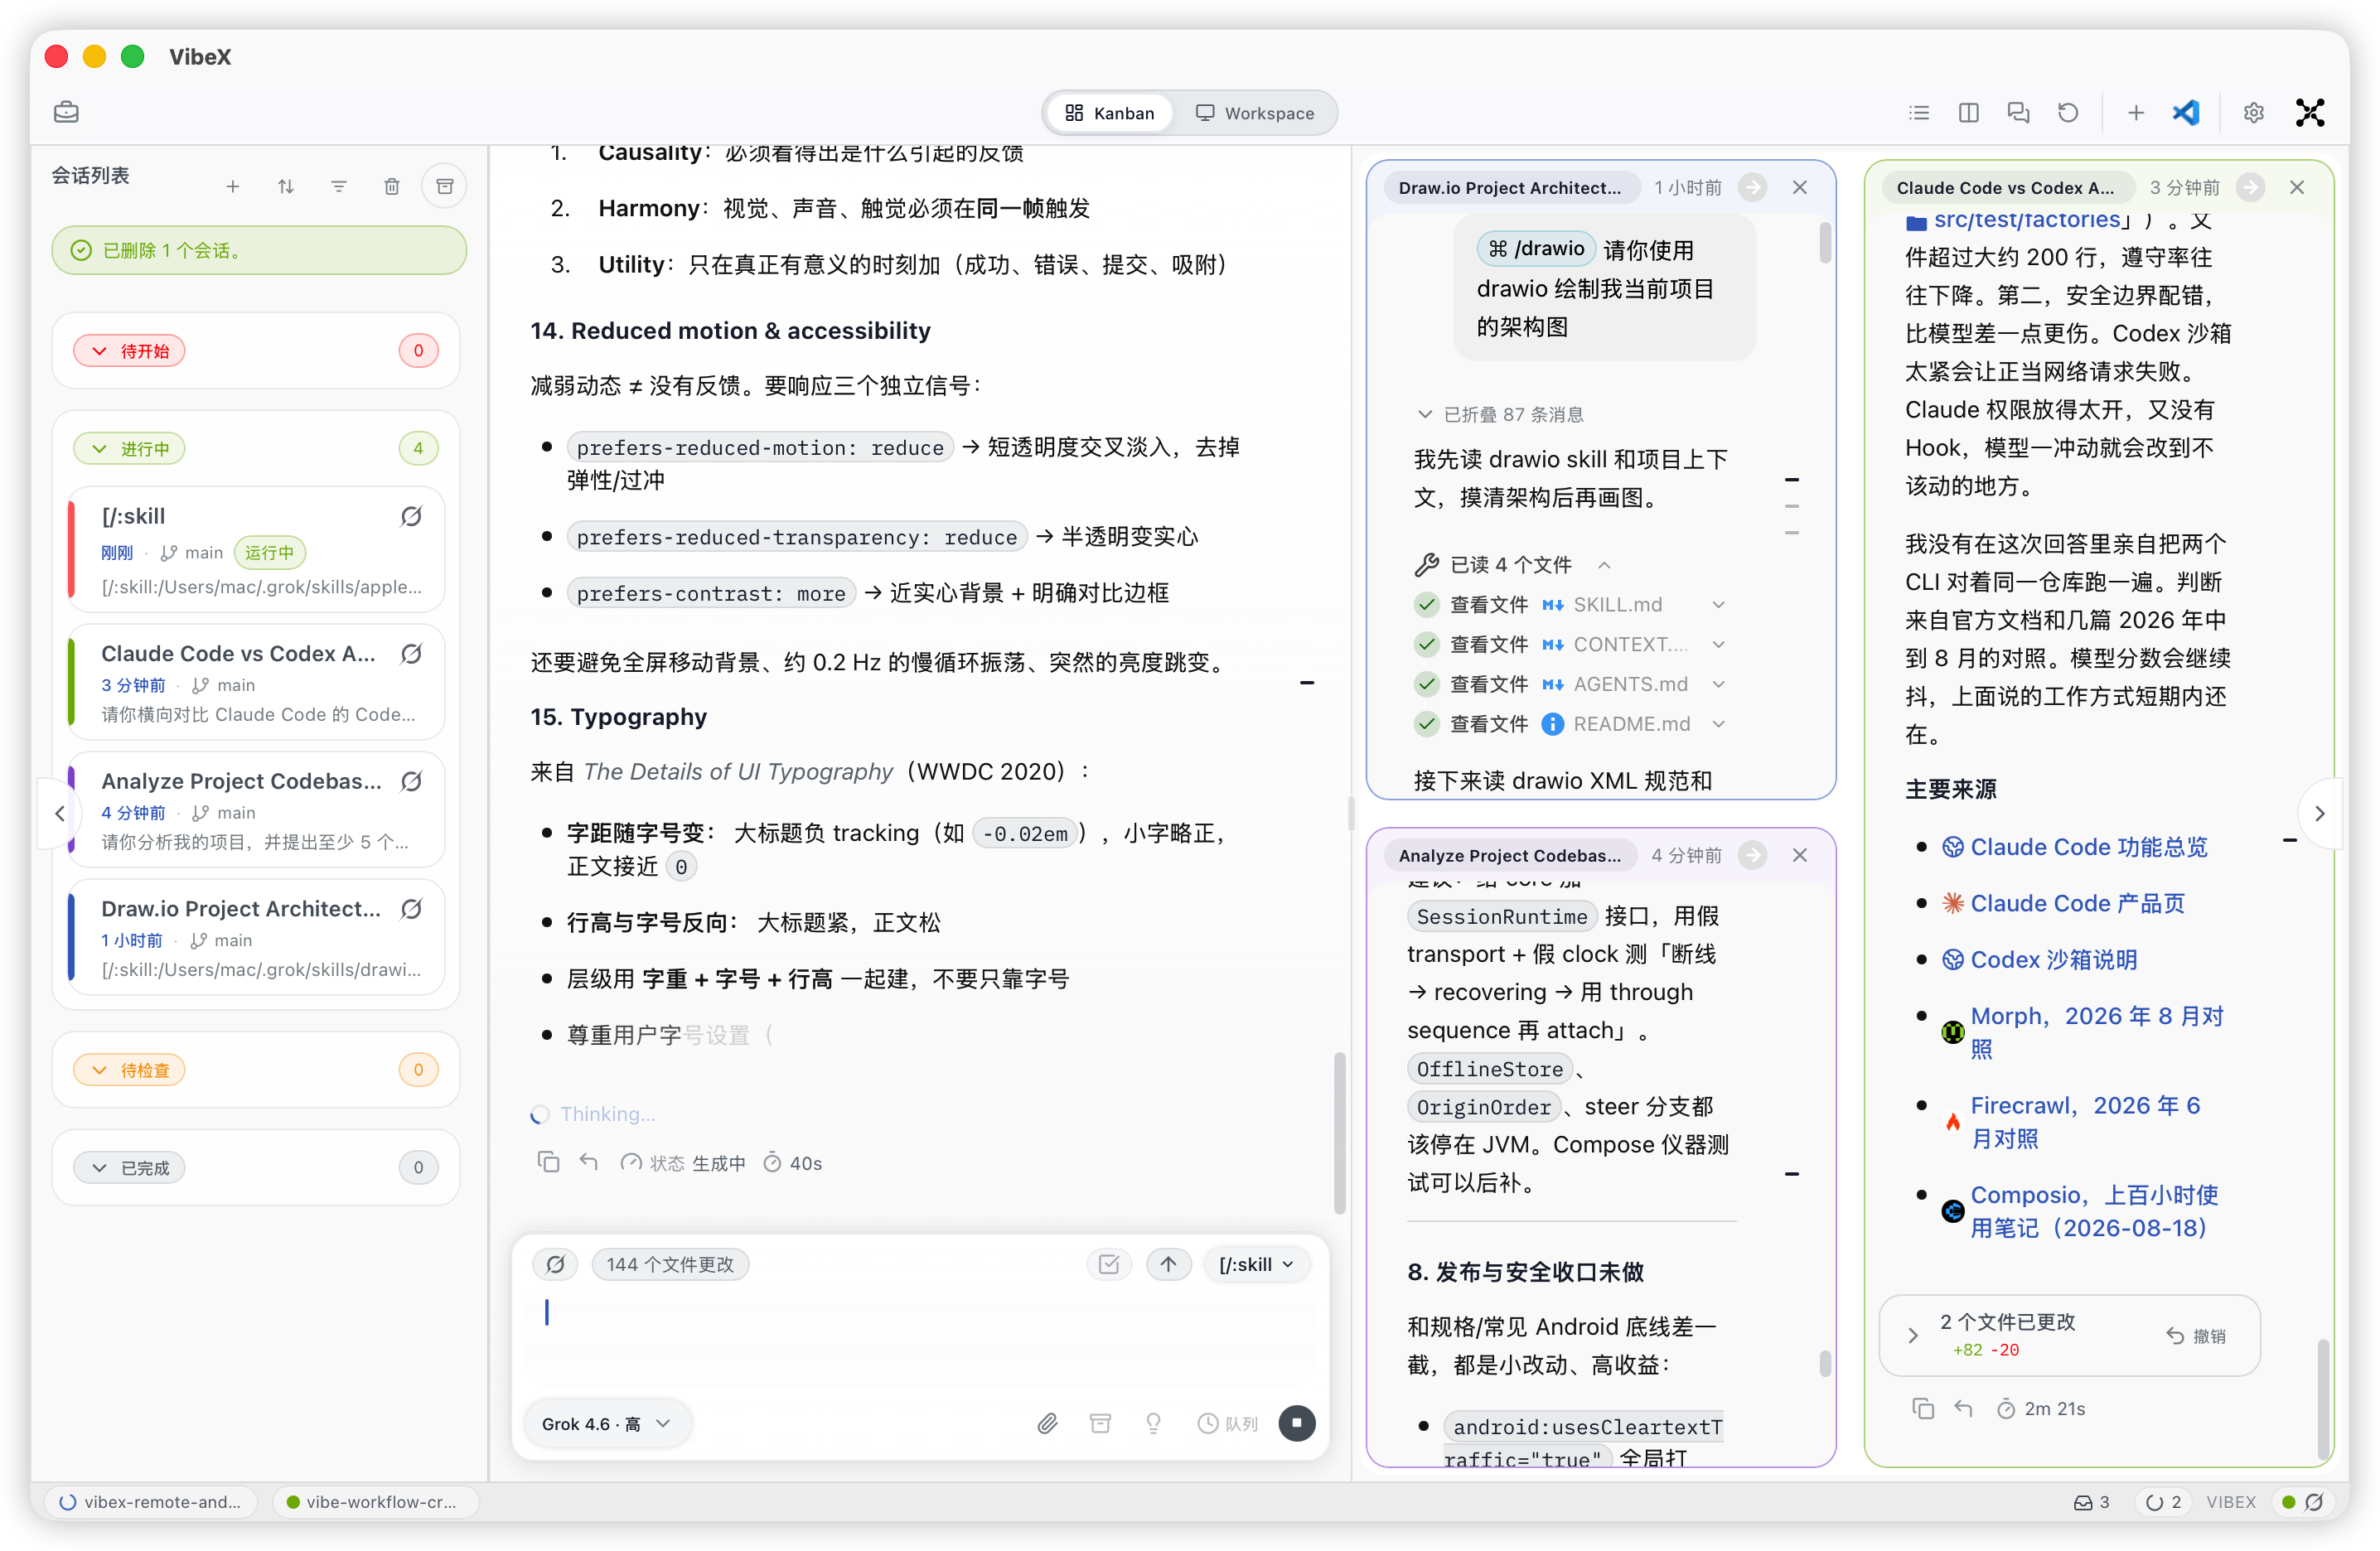The height and width of the screenshot is (1551, 2380).
Task: Open the Claude Code 功能总览 link
Action: coord(2089,847)
